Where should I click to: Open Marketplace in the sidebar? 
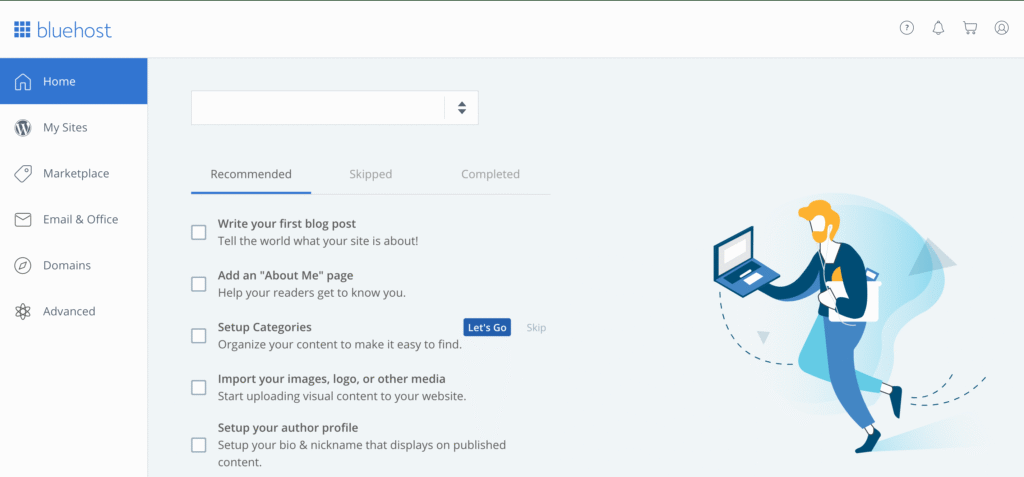pyautogui.click(x=74, y=174)
